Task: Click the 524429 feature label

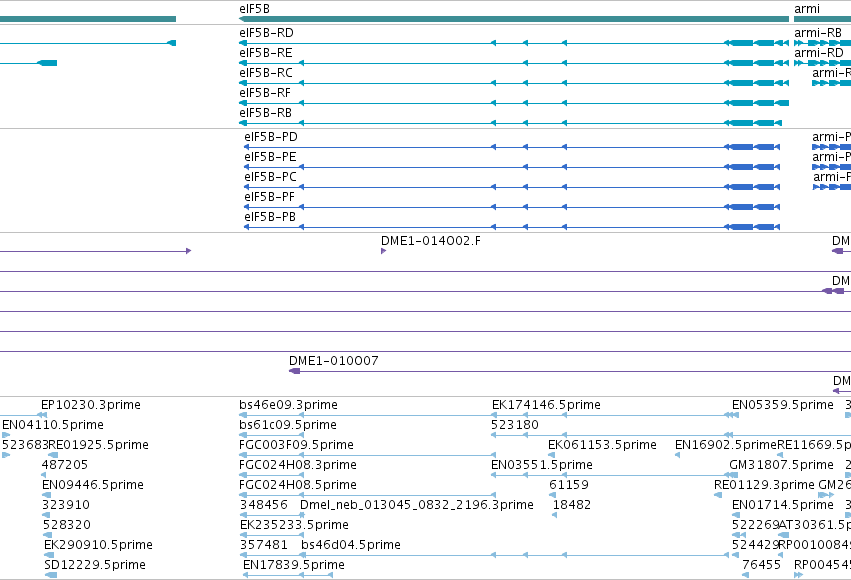Action: click(755, 545)
